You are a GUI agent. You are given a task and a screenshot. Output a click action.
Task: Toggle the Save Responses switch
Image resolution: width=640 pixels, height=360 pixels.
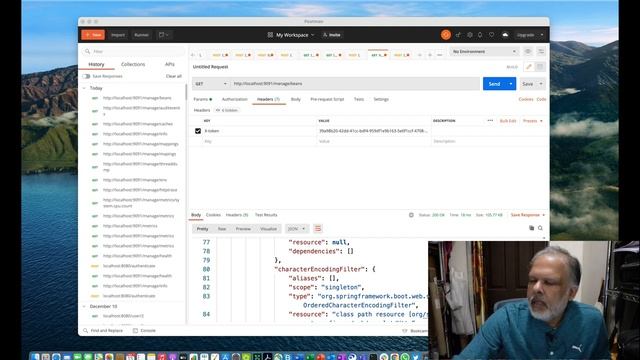[x=86, y=76]
